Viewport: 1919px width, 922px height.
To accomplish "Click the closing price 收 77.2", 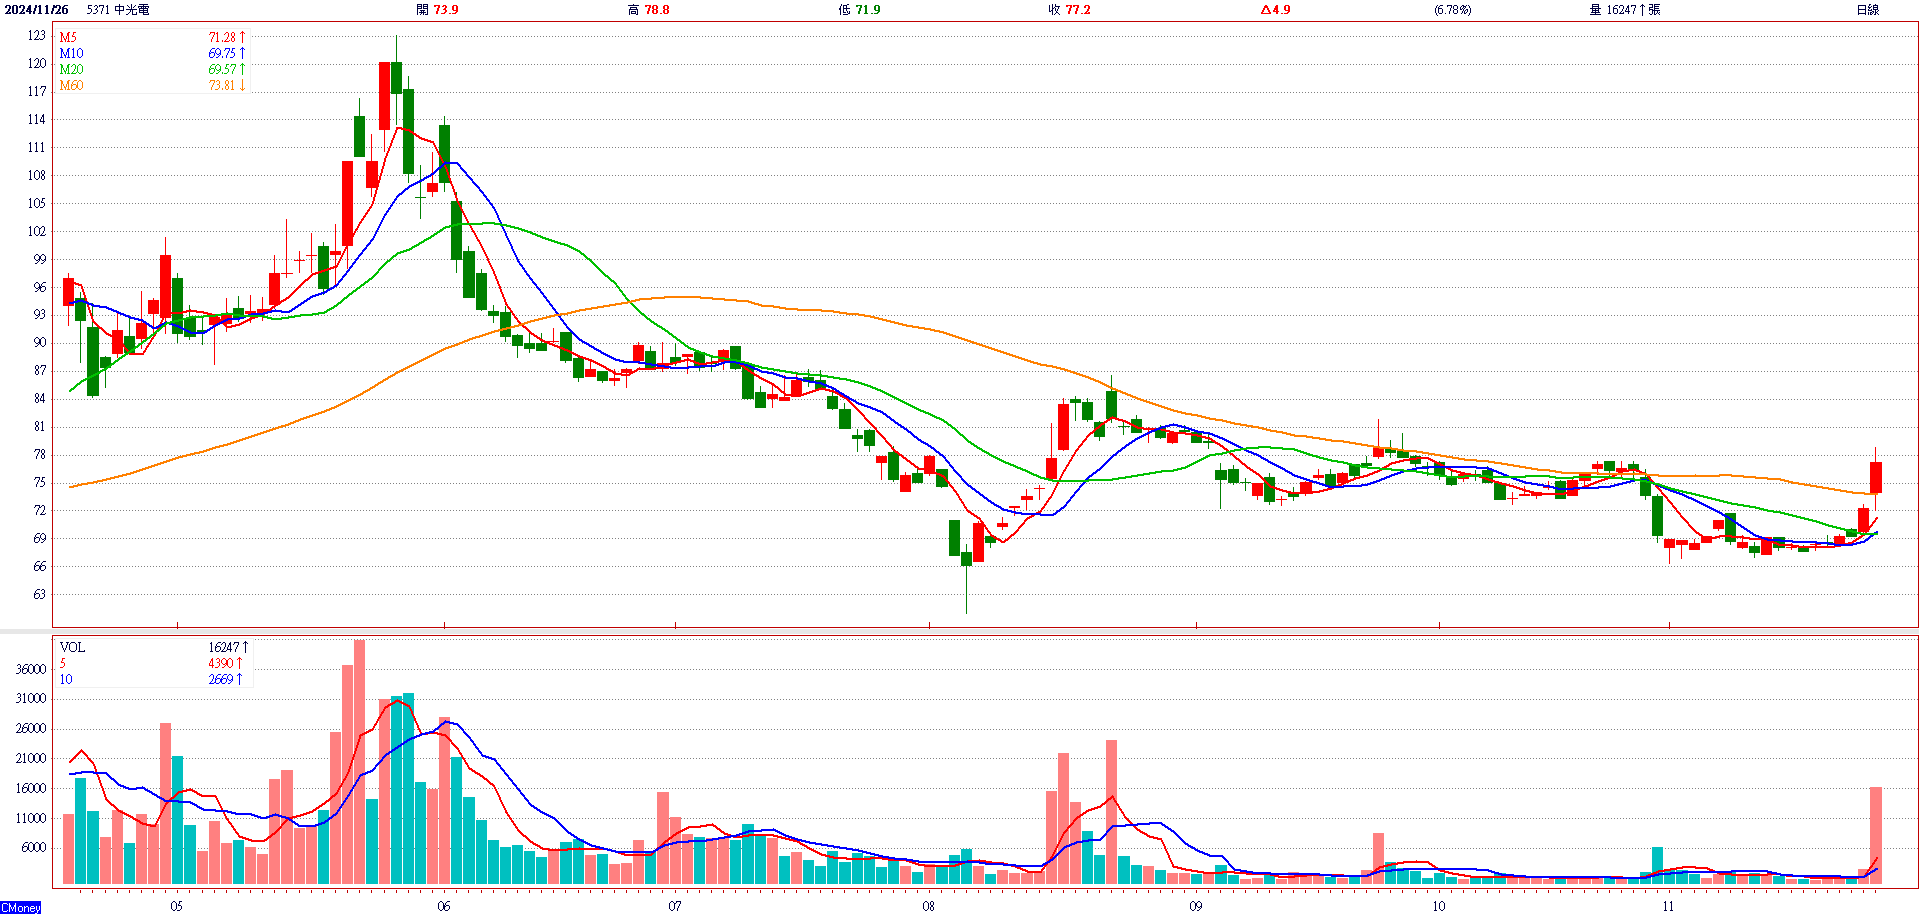I will [x=1070, y=10].
